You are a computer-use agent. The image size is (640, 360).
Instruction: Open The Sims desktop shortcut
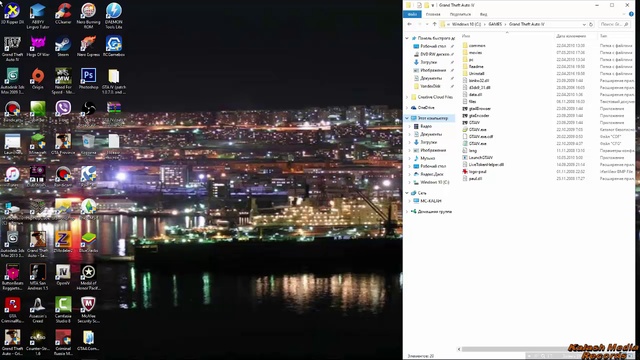click(x=88, y=209)
